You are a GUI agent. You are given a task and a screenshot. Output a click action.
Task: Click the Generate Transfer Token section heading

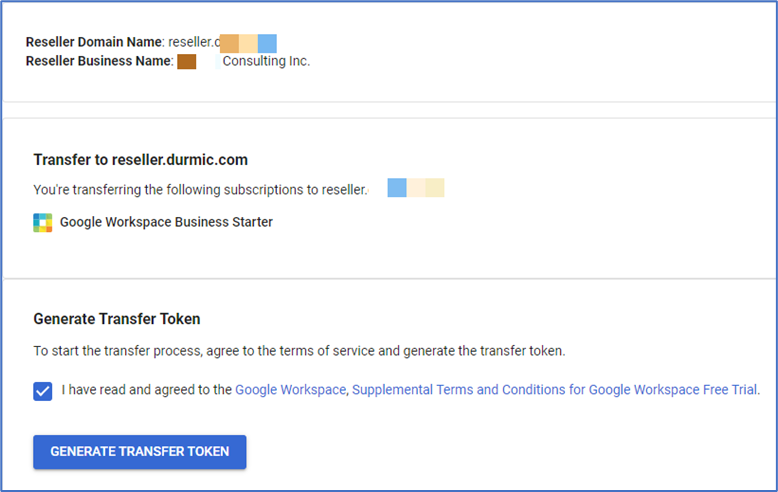(117, 319)
